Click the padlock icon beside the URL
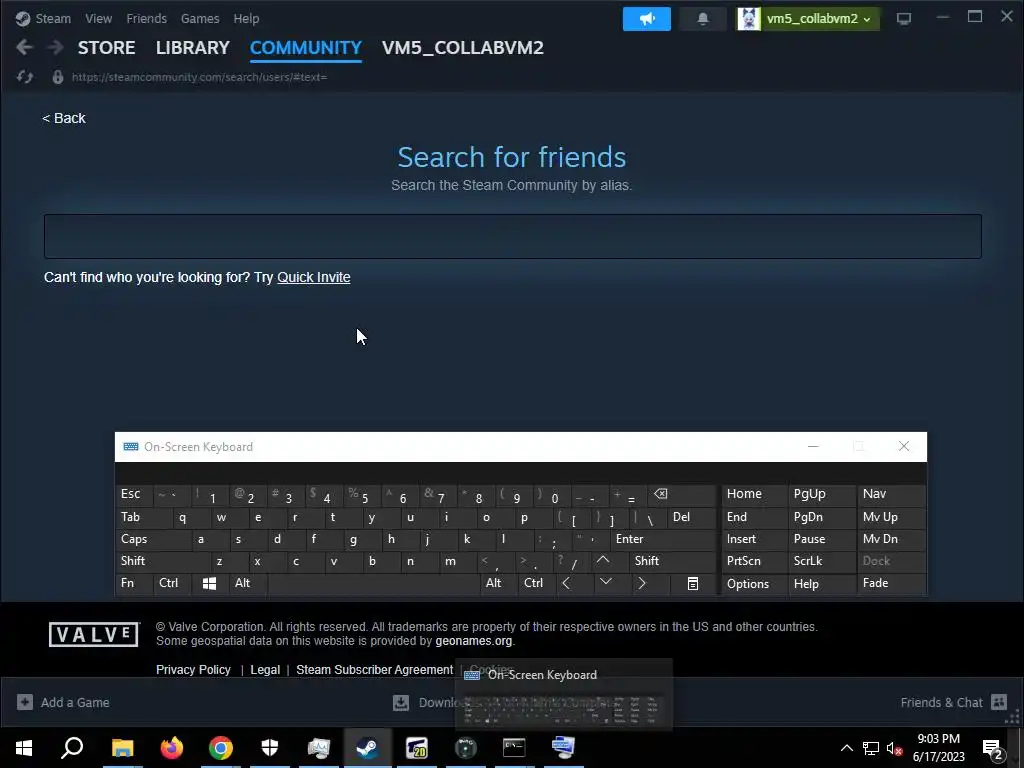The image size is (1024, 768). click(x=57, y=77)
